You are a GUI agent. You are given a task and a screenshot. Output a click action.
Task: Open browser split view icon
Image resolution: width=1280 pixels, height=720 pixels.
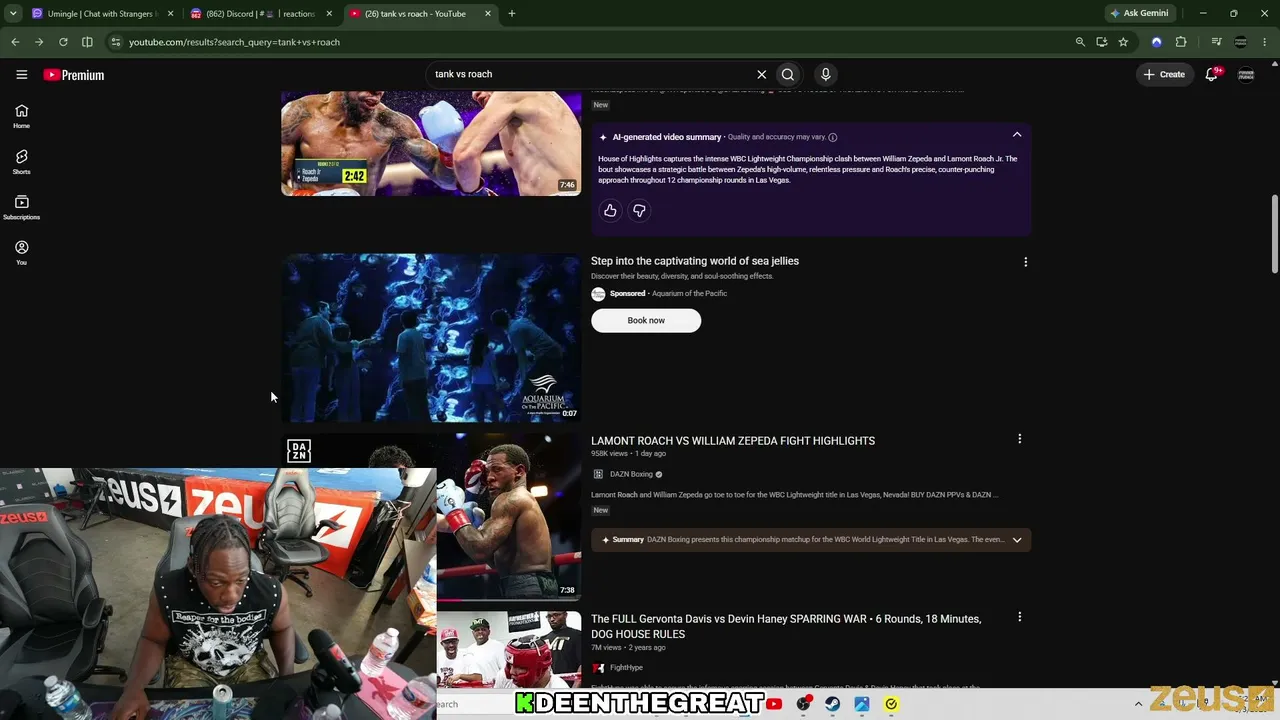(87, 42)
